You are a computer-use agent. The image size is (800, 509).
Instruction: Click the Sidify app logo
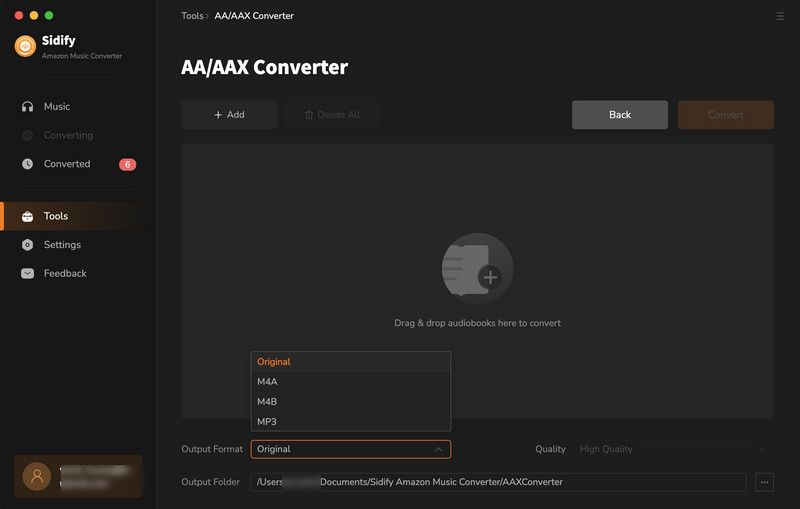click(25, 46)
